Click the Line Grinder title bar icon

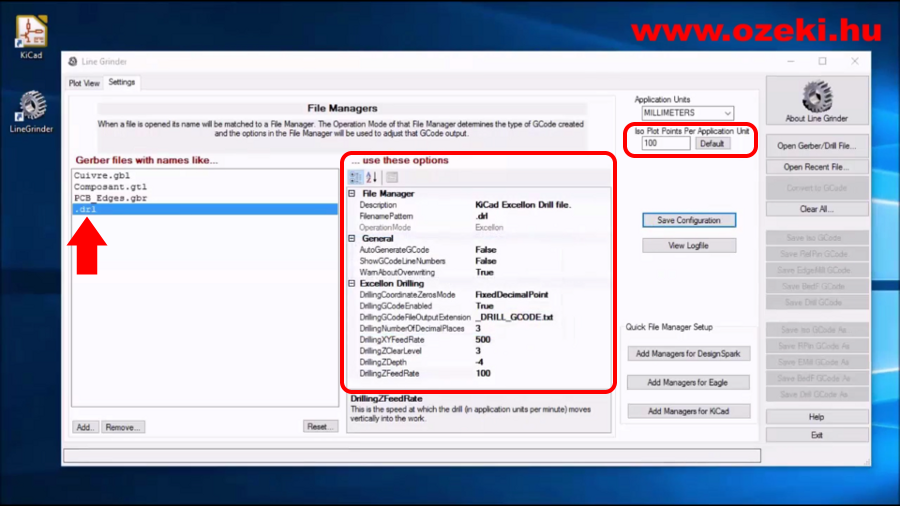coord(72,61)
